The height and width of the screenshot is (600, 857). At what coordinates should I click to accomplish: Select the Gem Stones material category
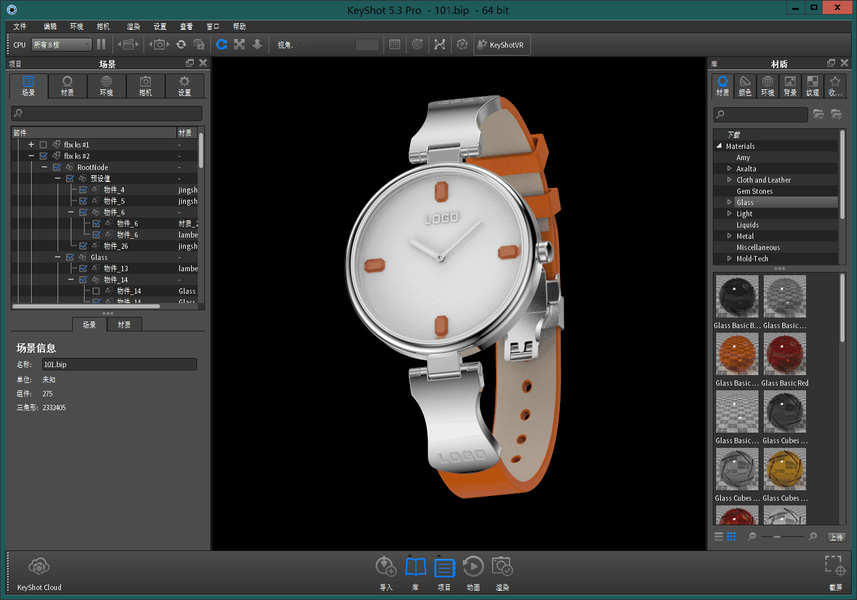click(754, 191)
